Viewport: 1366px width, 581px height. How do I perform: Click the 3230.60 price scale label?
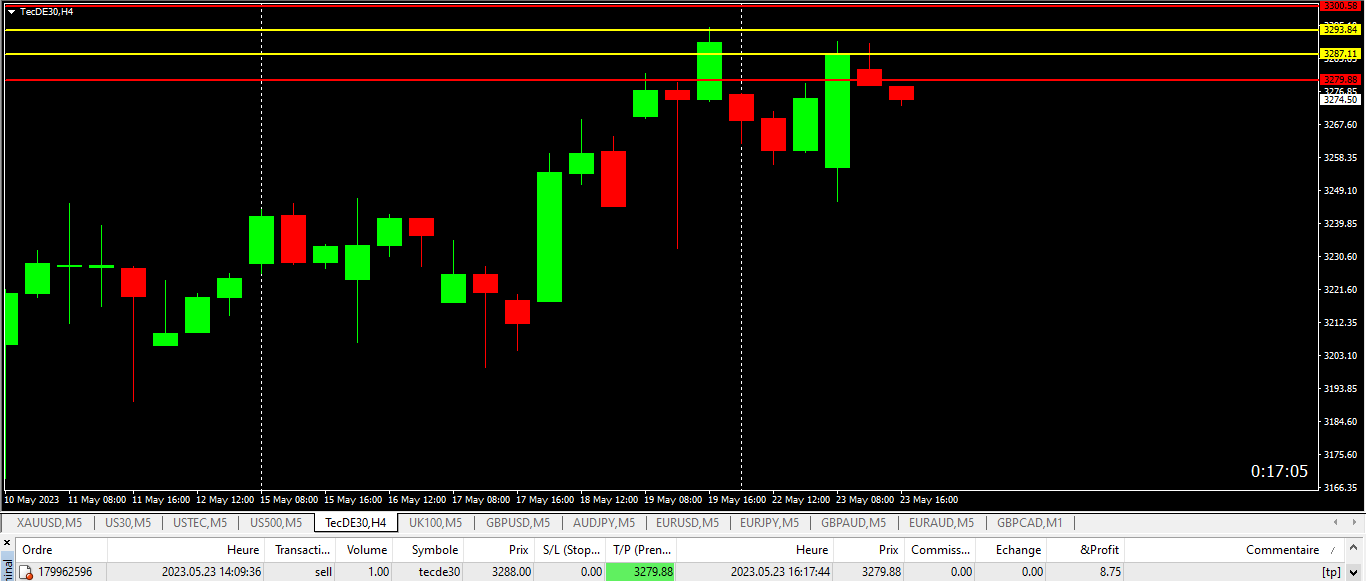[x=1340, y=257]
